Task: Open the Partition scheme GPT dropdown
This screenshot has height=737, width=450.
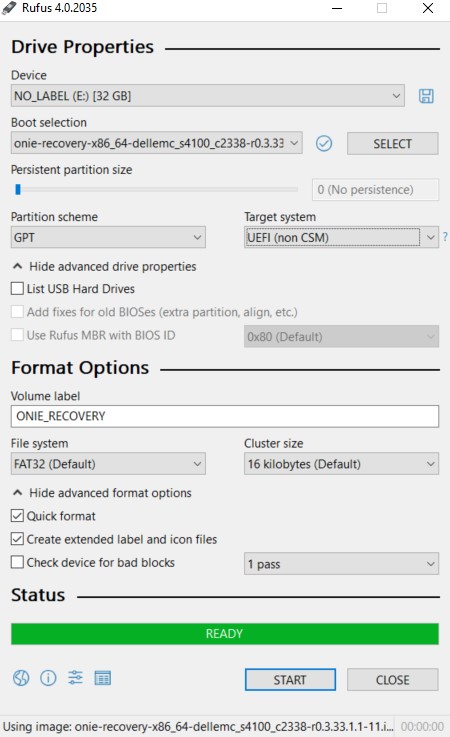Action: 108,237
